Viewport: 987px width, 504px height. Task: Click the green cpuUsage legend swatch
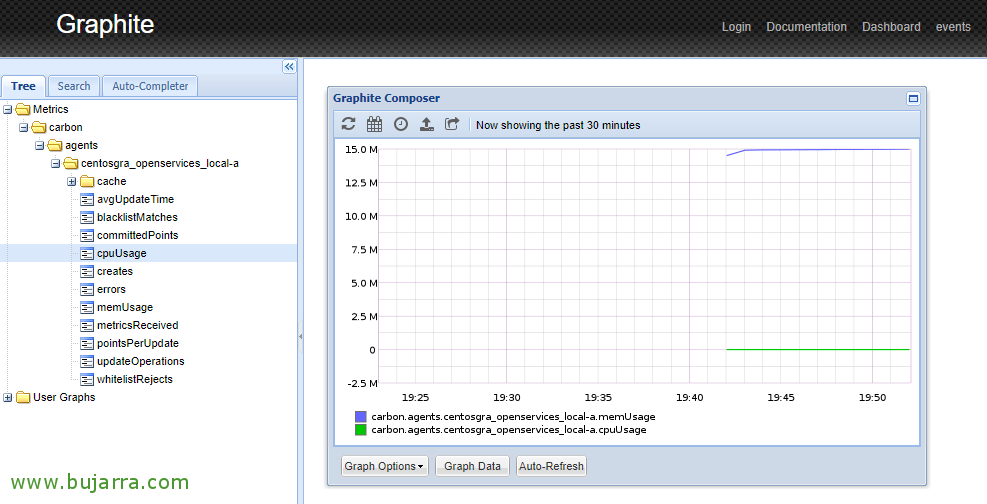point(361,430)
